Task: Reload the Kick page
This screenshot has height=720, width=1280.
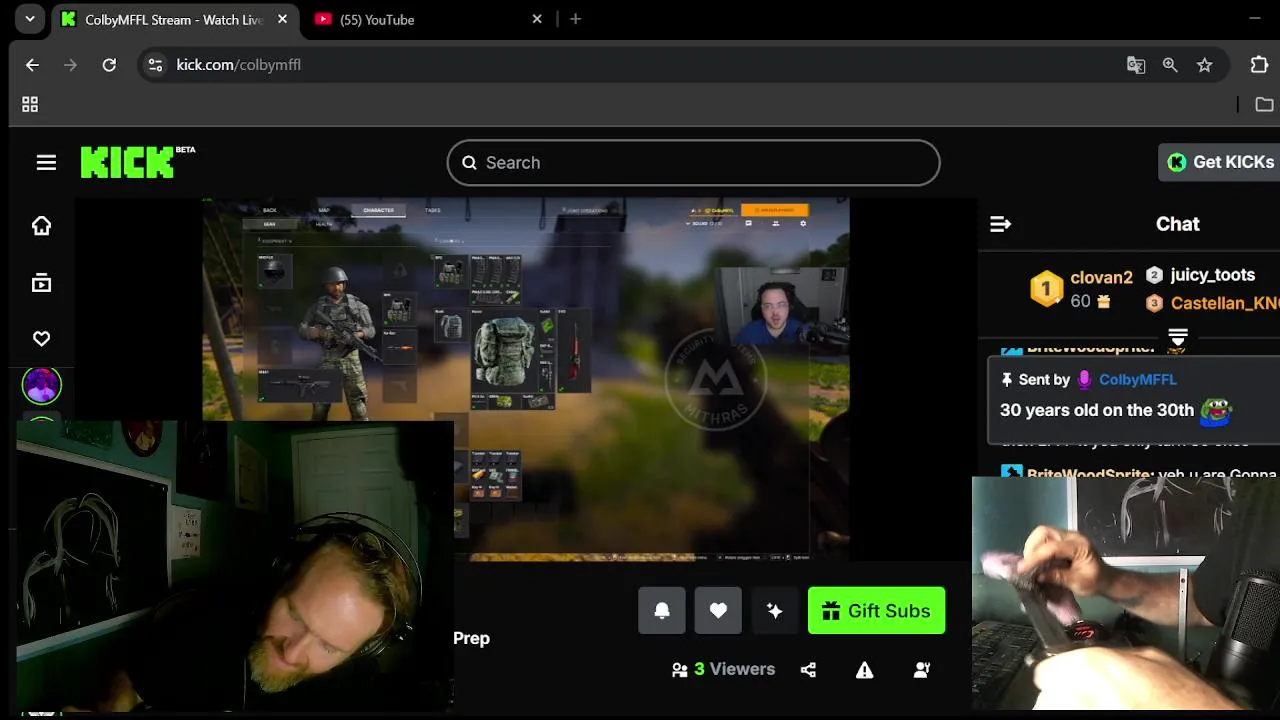Action: click(109, 65)
